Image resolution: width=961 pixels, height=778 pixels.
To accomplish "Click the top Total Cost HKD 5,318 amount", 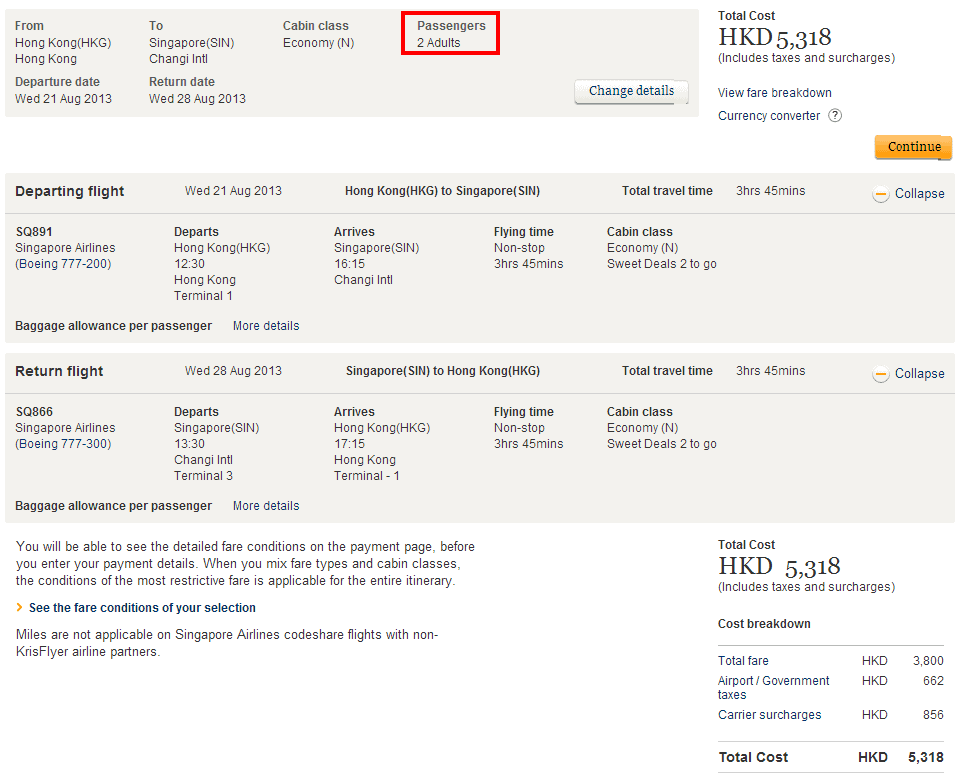I will pyautogui.click(x=775, y=38).
